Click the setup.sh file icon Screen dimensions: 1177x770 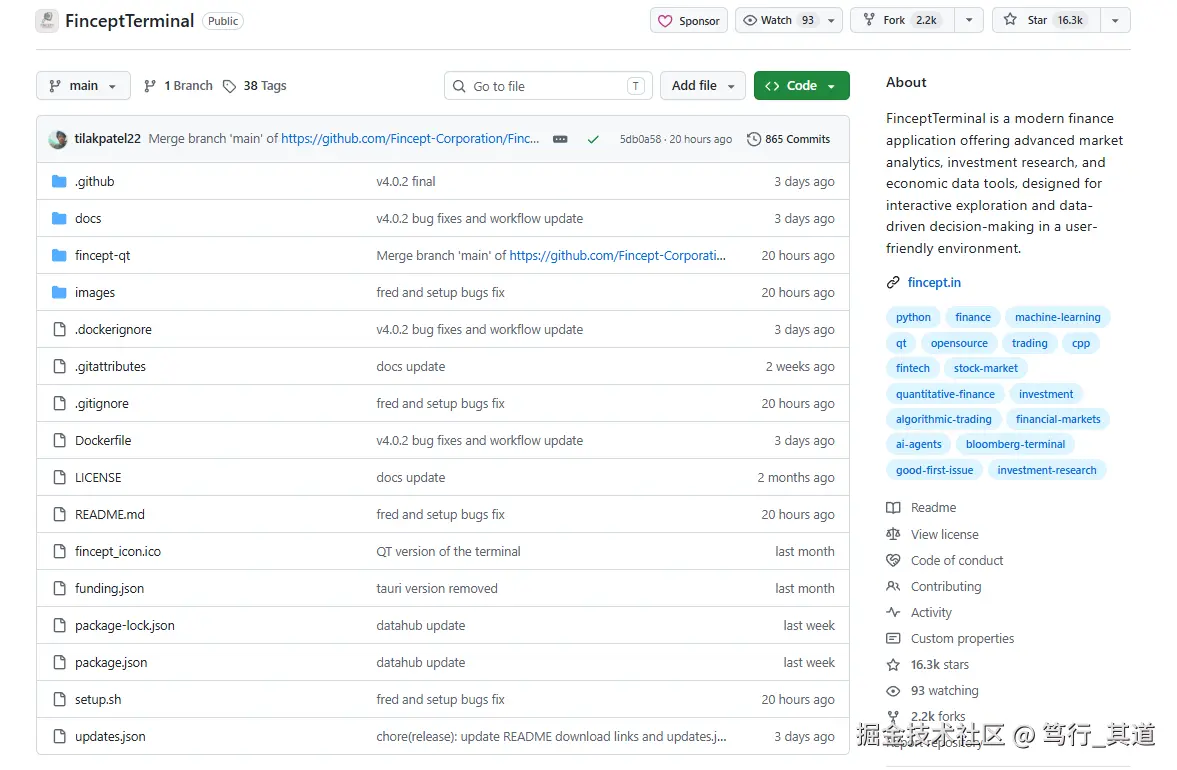pos(59,699)
